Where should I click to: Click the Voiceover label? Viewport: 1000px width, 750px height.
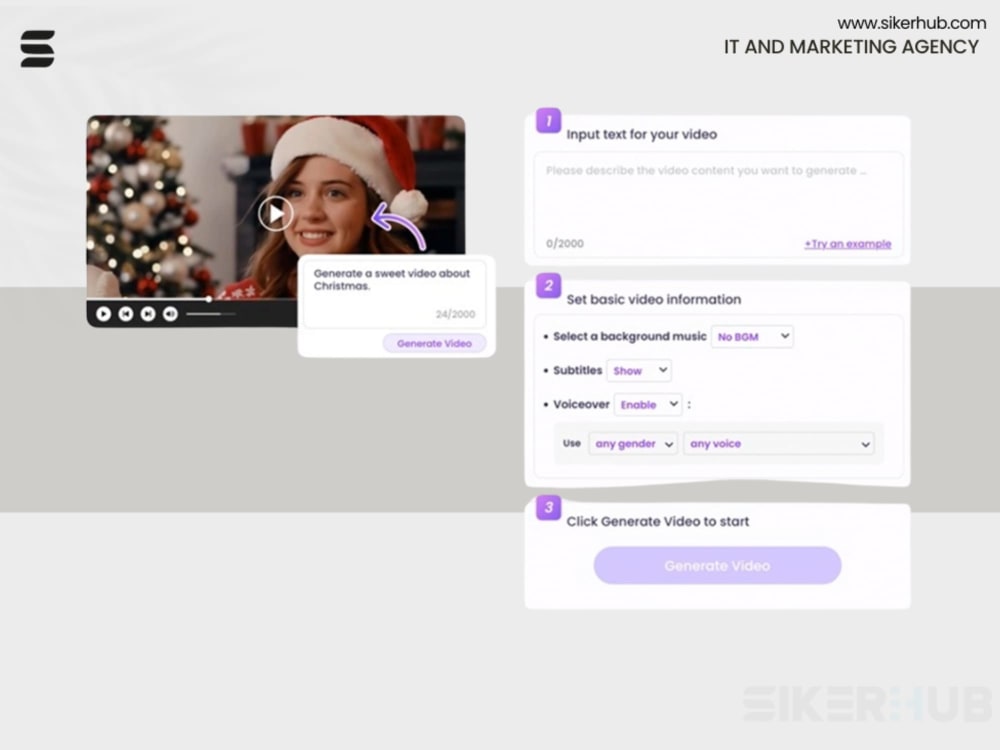click(x=581, y=404)
